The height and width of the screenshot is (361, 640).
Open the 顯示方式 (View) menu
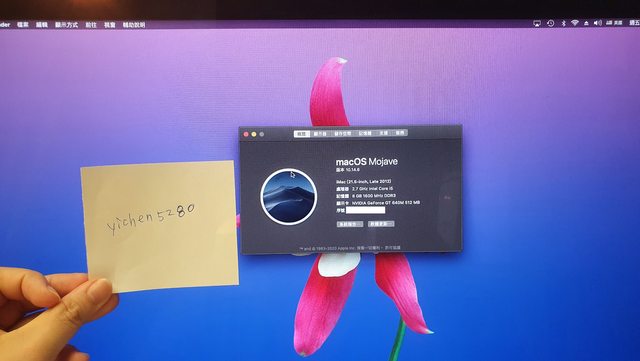click(66, 25)
